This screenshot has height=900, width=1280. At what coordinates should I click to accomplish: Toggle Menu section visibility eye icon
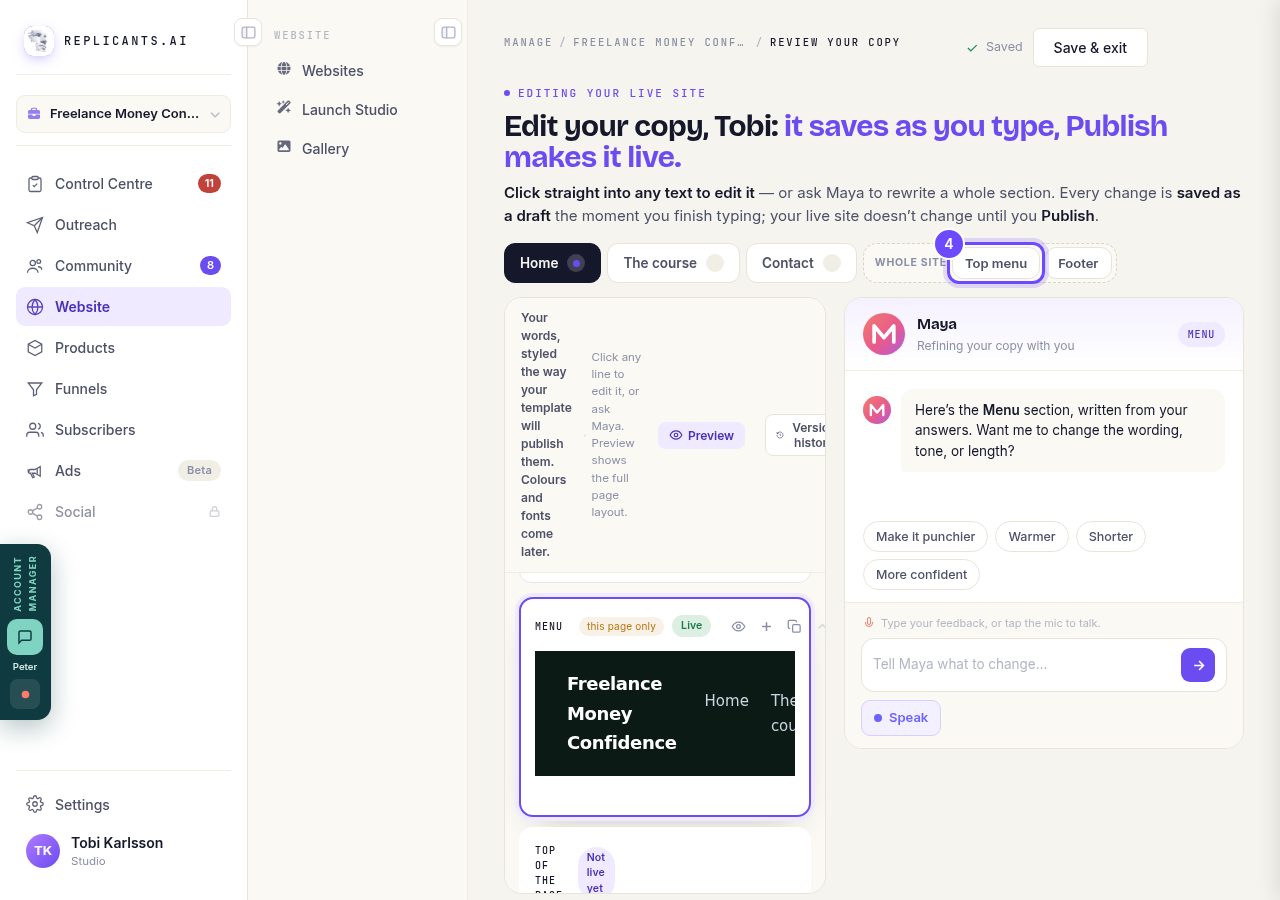click(x=739, y=626)
